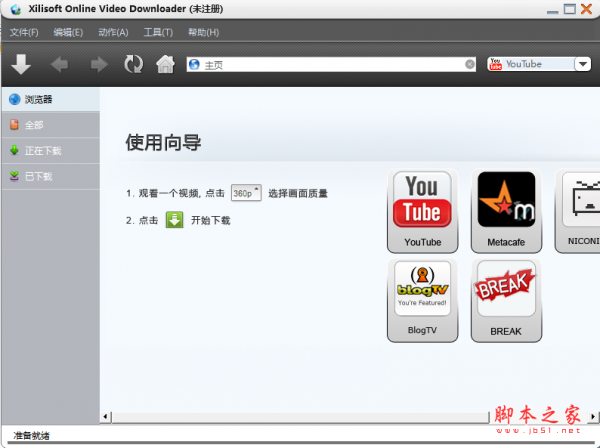Open the NICONICO site tile

[577, 211]
